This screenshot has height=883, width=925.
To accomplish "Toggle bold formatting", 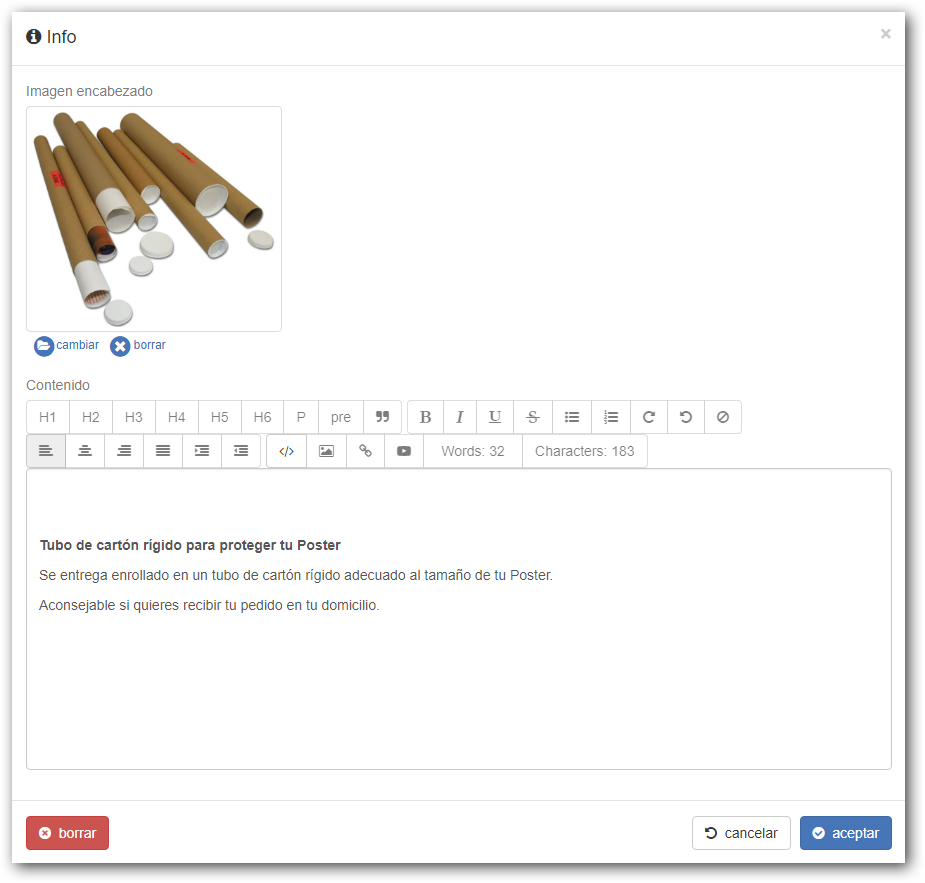I will [x=425, y=417].
